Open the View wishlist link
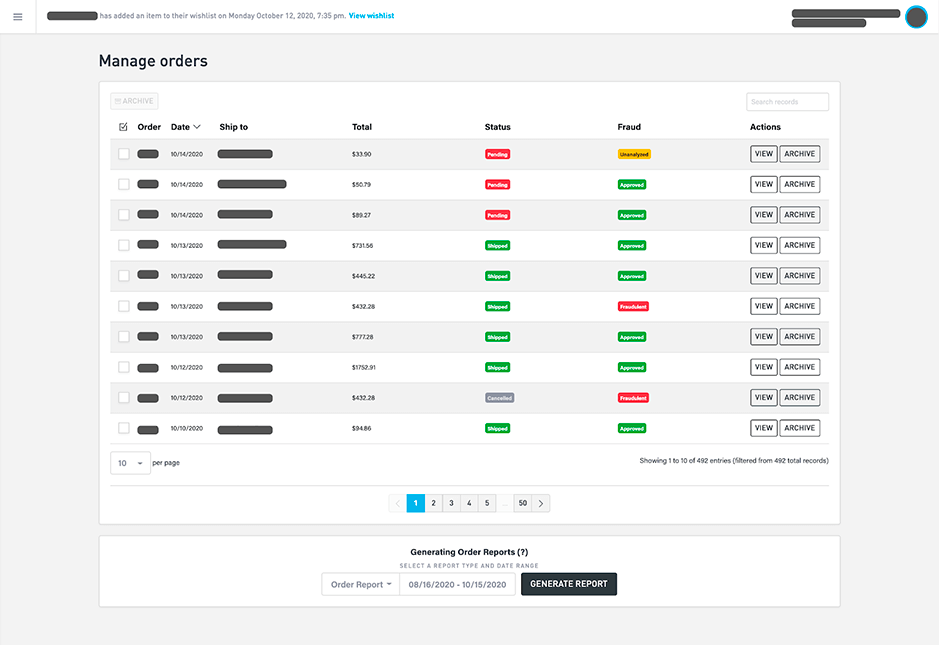The image size is (939, 645). click(370, 16)
